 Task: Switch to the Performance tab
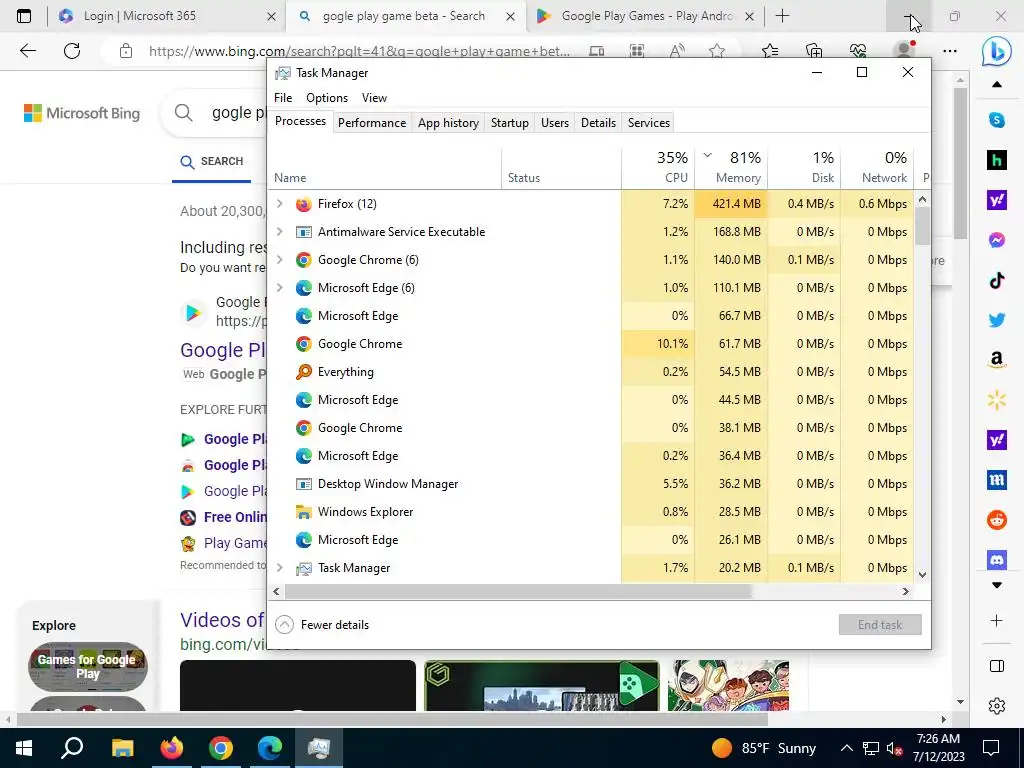click(372, 123)
